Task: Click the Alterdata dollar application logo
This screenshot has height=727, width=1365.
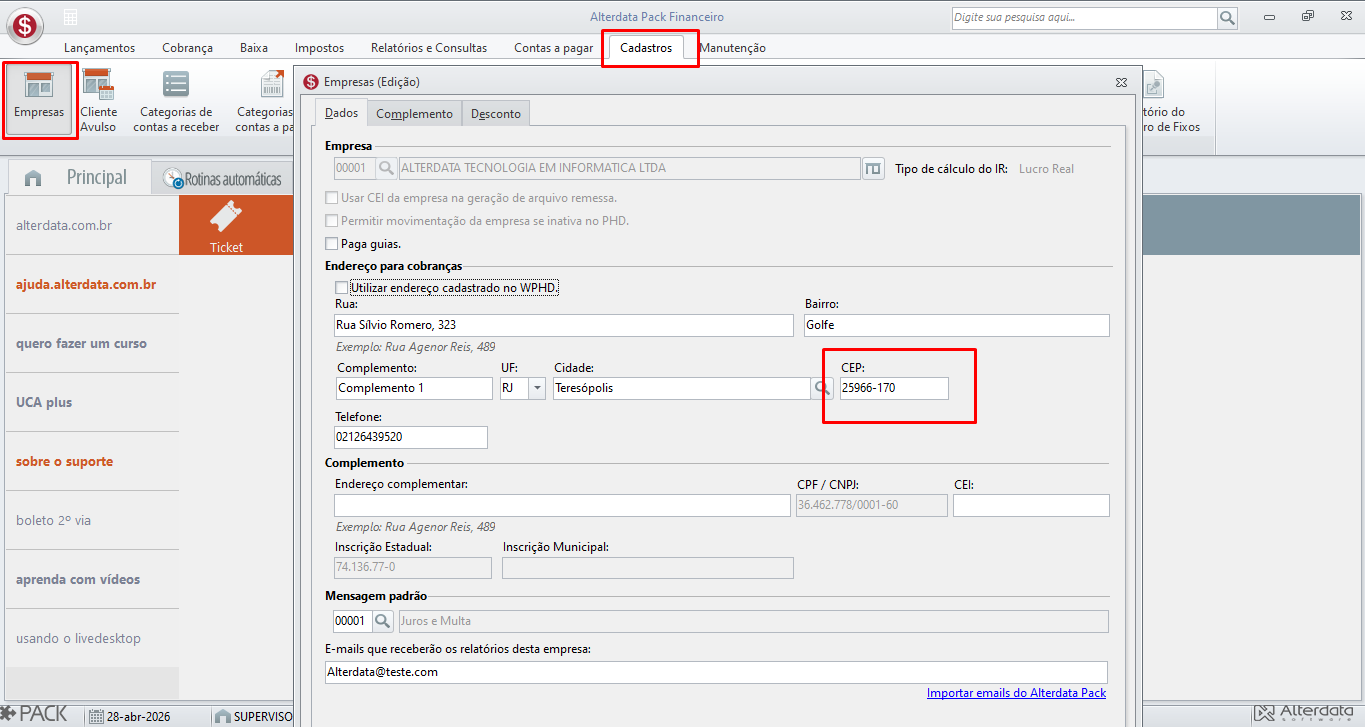Action: 25,25
